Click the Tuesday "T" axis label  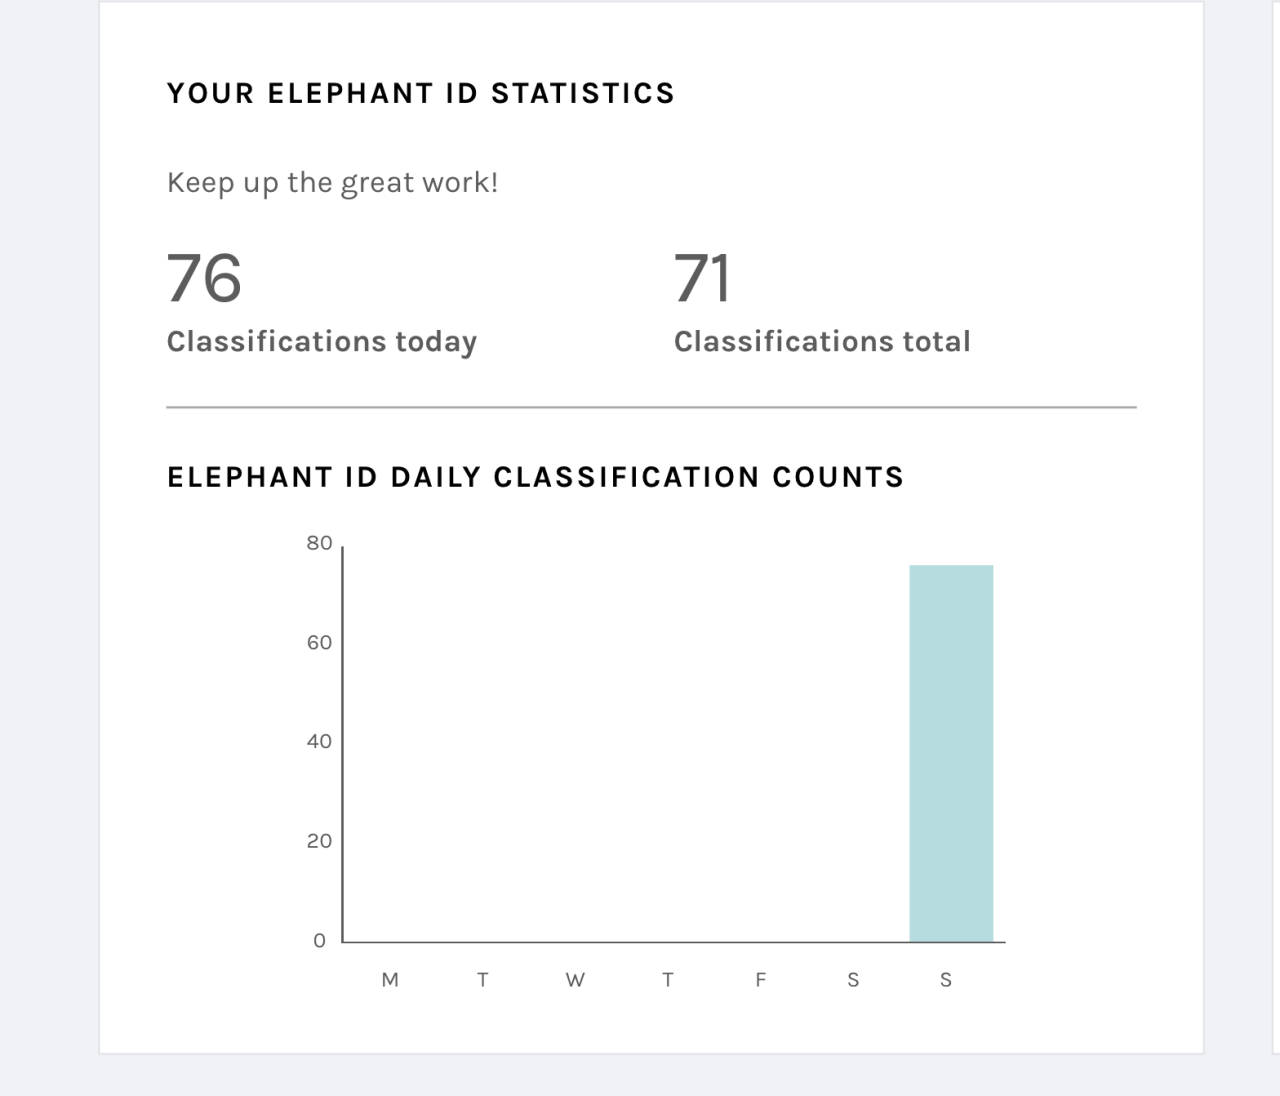click(482, 980)
